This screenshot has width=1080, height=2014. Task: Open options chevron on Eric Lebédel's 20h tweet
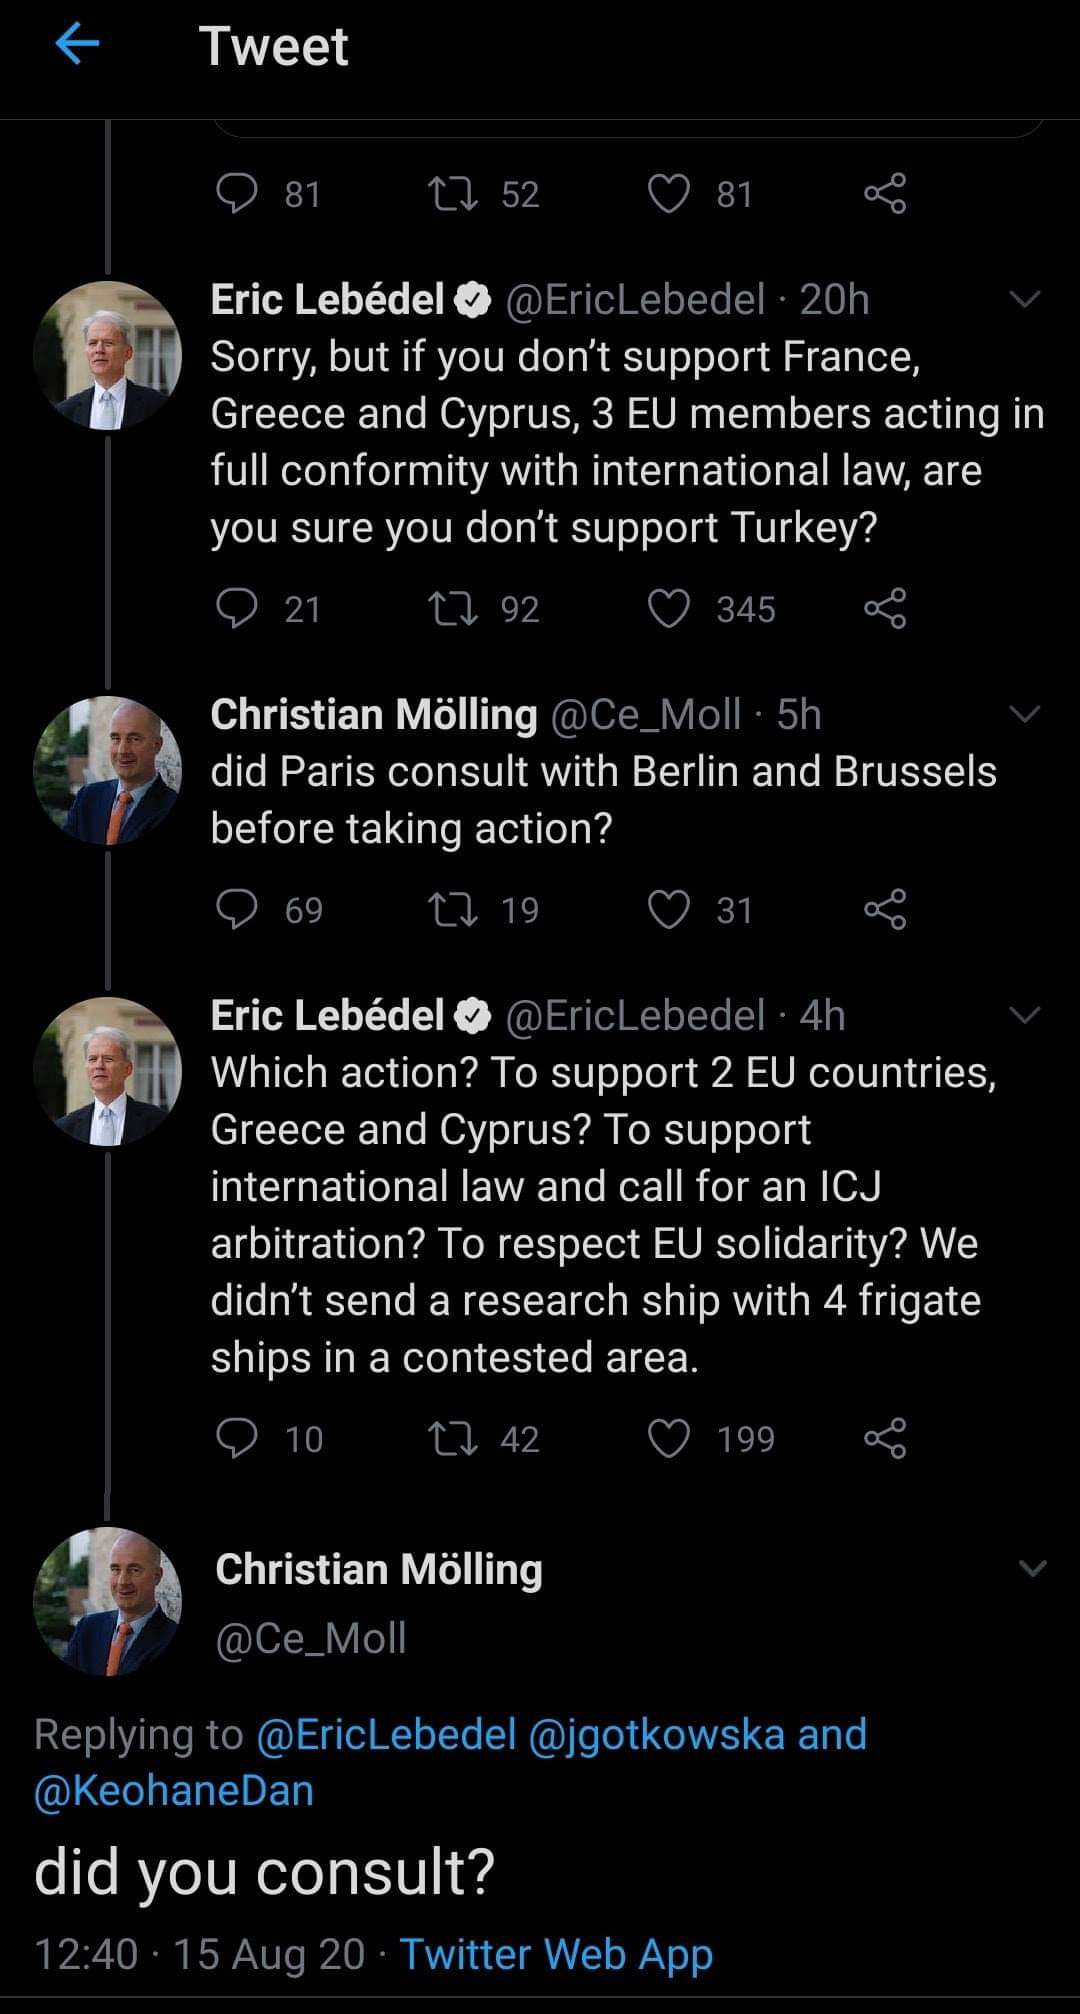[x=1026, y=299]
